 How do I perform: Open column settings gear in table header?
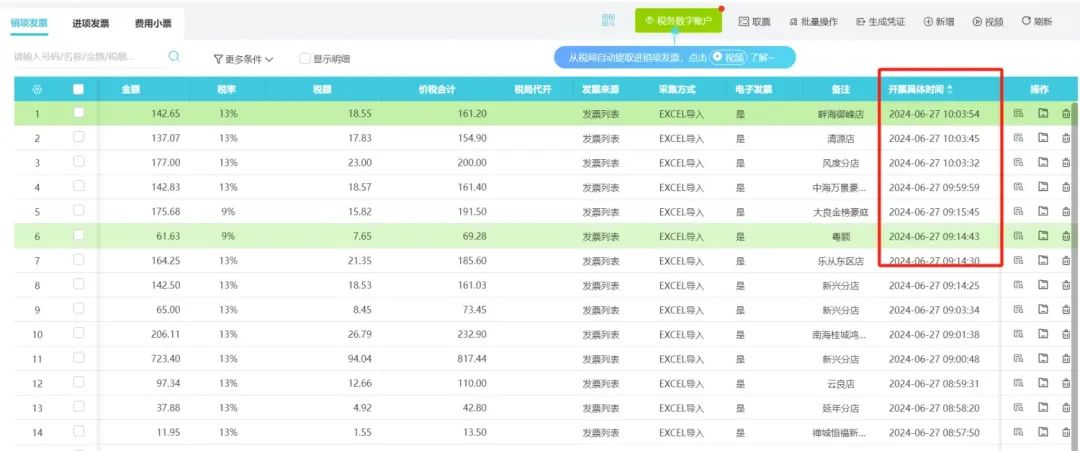pos(37,90)
